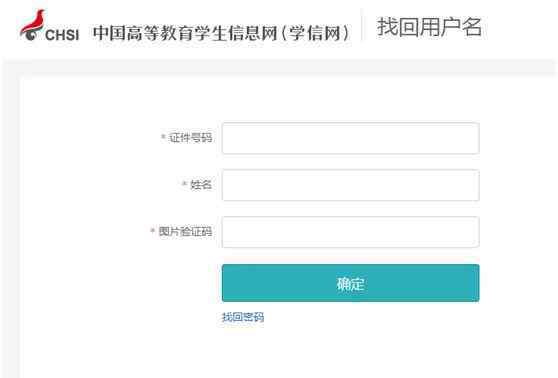Click the 确定 text on the teal button
Viewport: 558px width, 378px height.
[351, 284]
